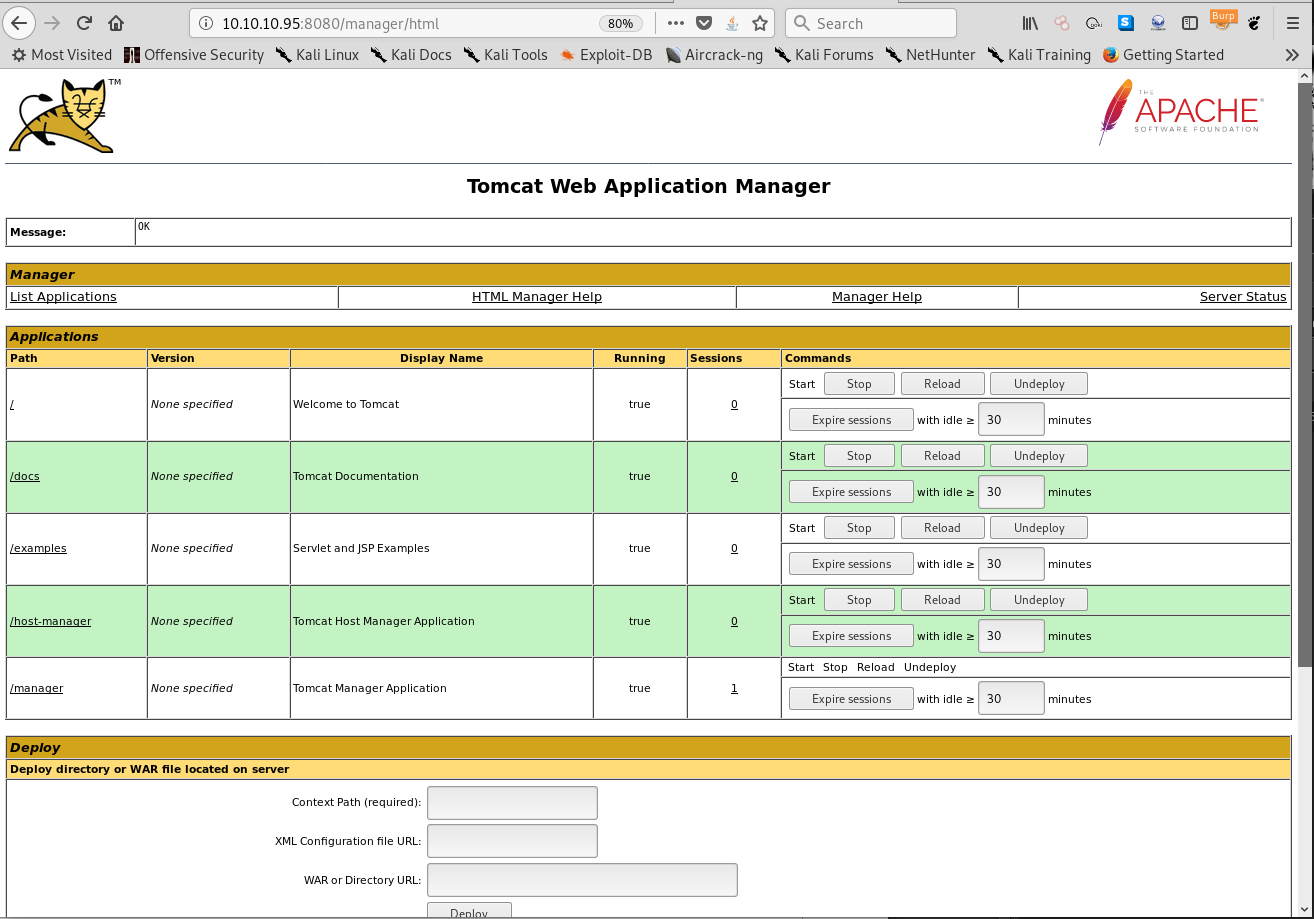
Task: Reload the /host-manager application
Action: (942, 600)
